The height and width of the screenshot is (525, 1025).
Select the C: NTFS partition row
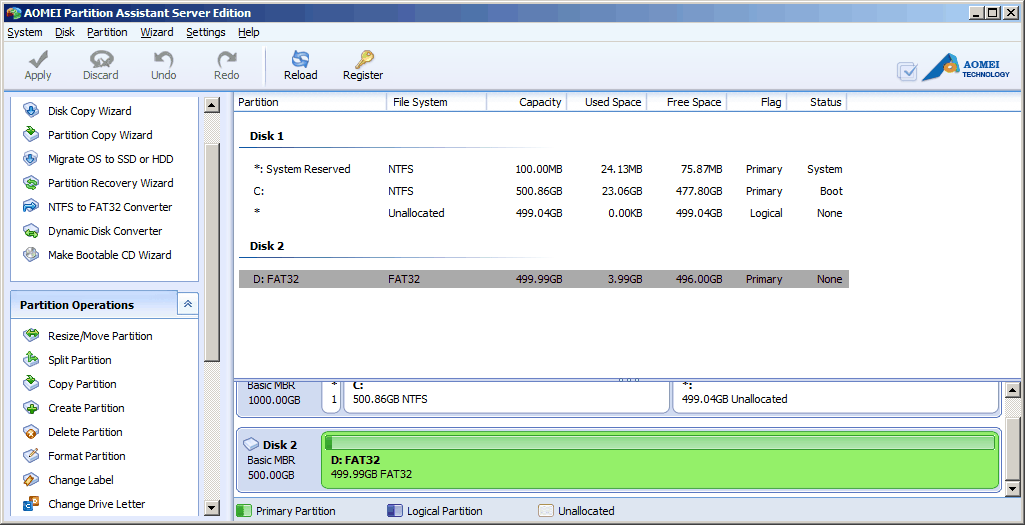tap(544, 192)
